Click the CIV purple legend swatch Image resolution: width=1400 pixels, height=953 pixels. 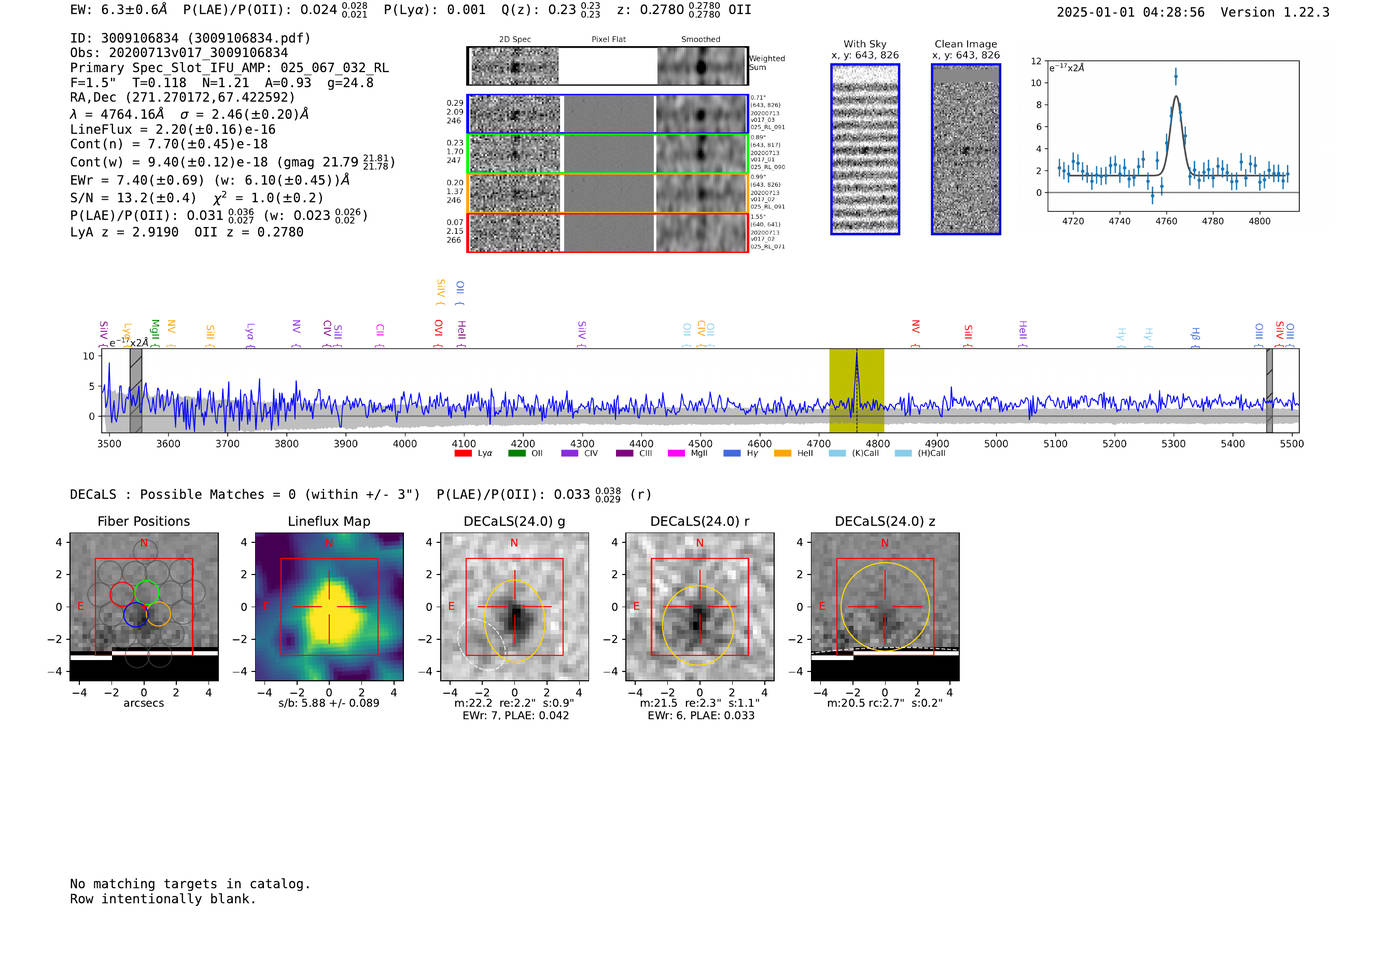pos(570,453)
